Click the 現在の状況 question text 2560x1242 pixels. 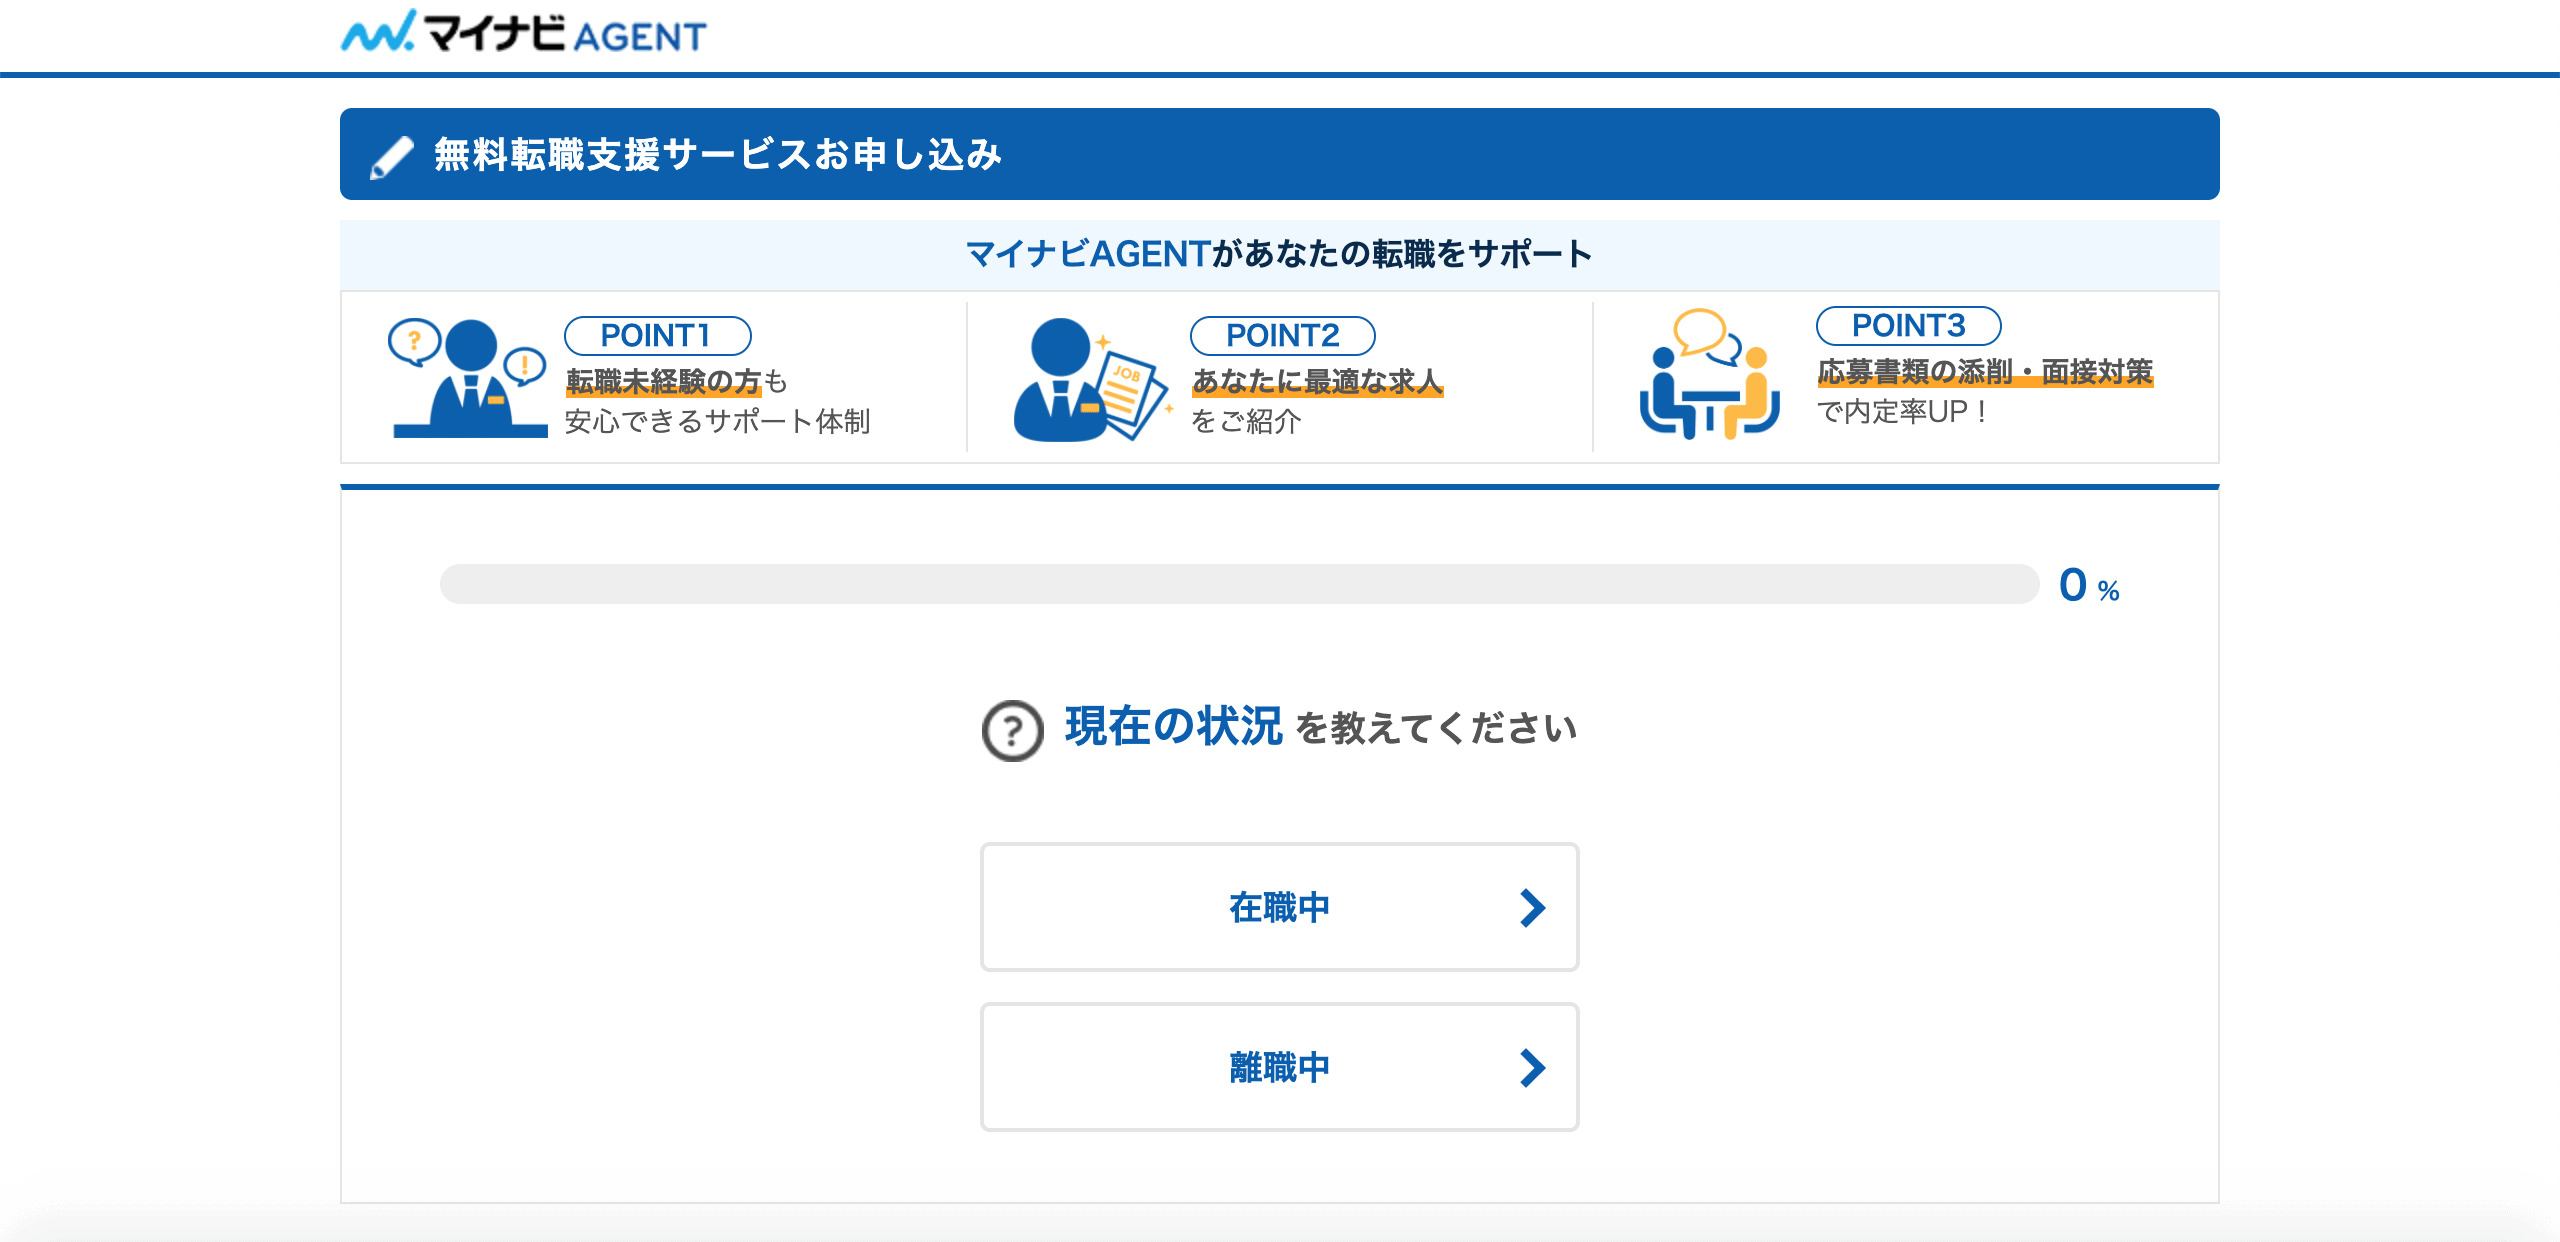tap(1173, 727)
